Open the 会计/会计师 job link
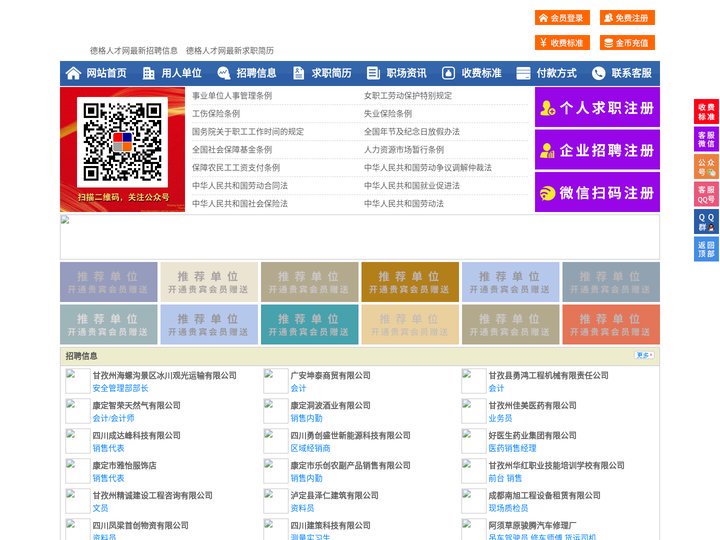 point(113,418)
